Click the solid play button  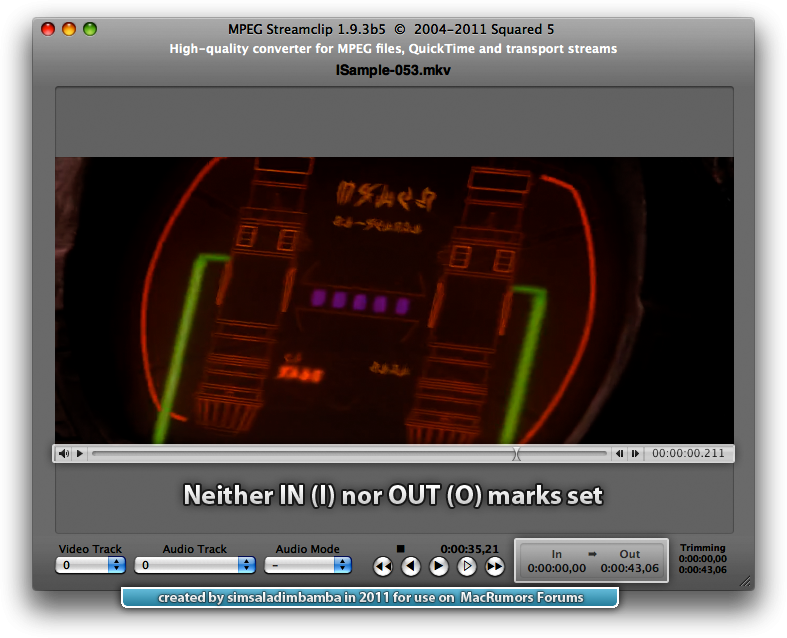click(x=439, y=567)
